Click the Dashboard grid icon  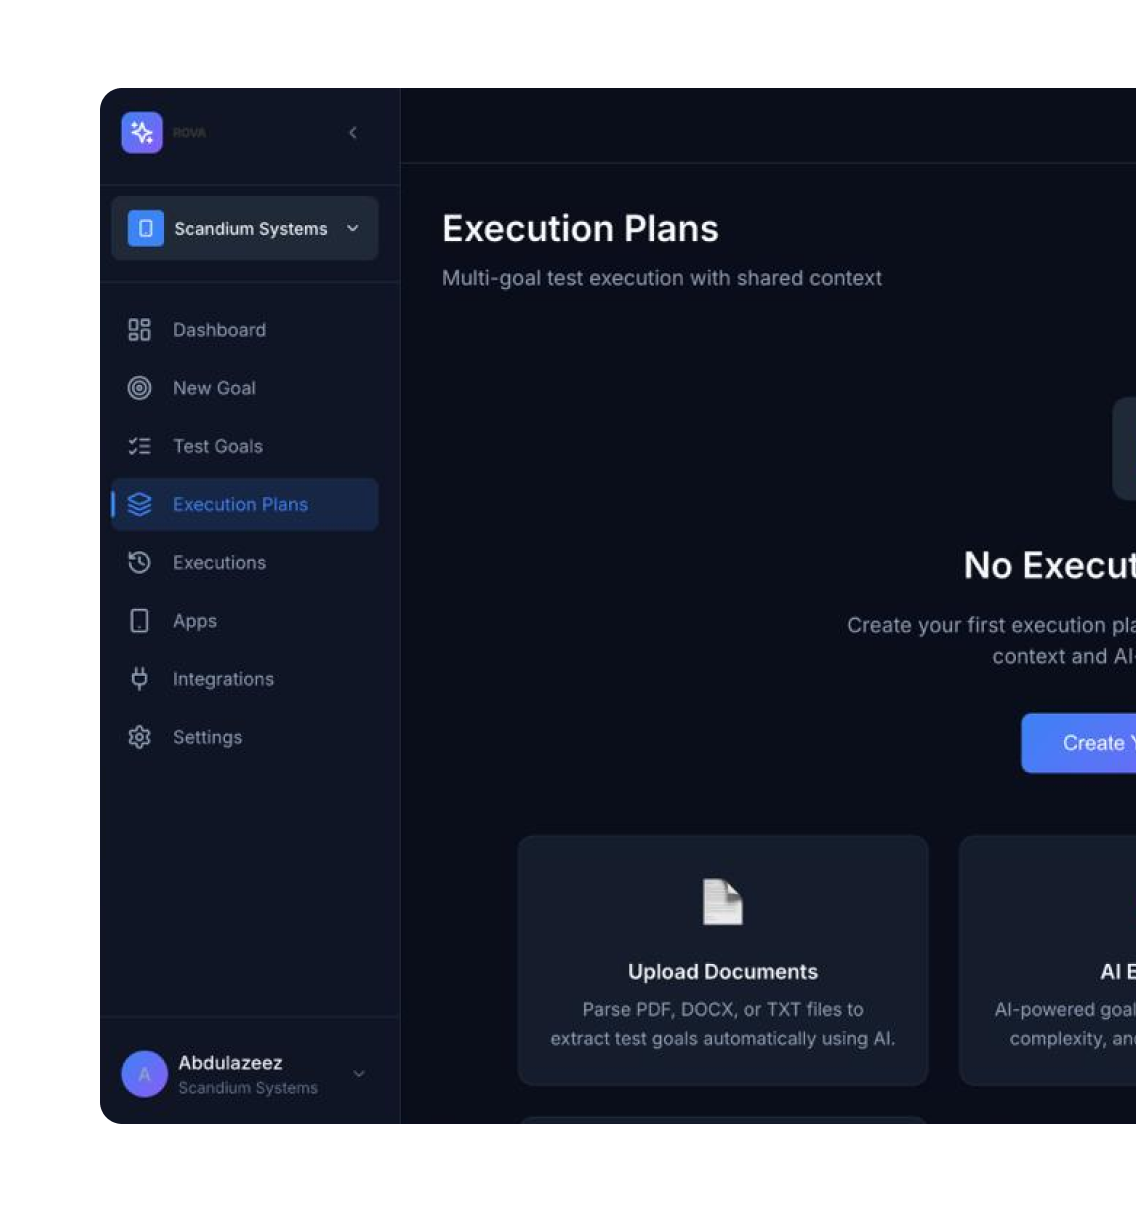[140, 330]
